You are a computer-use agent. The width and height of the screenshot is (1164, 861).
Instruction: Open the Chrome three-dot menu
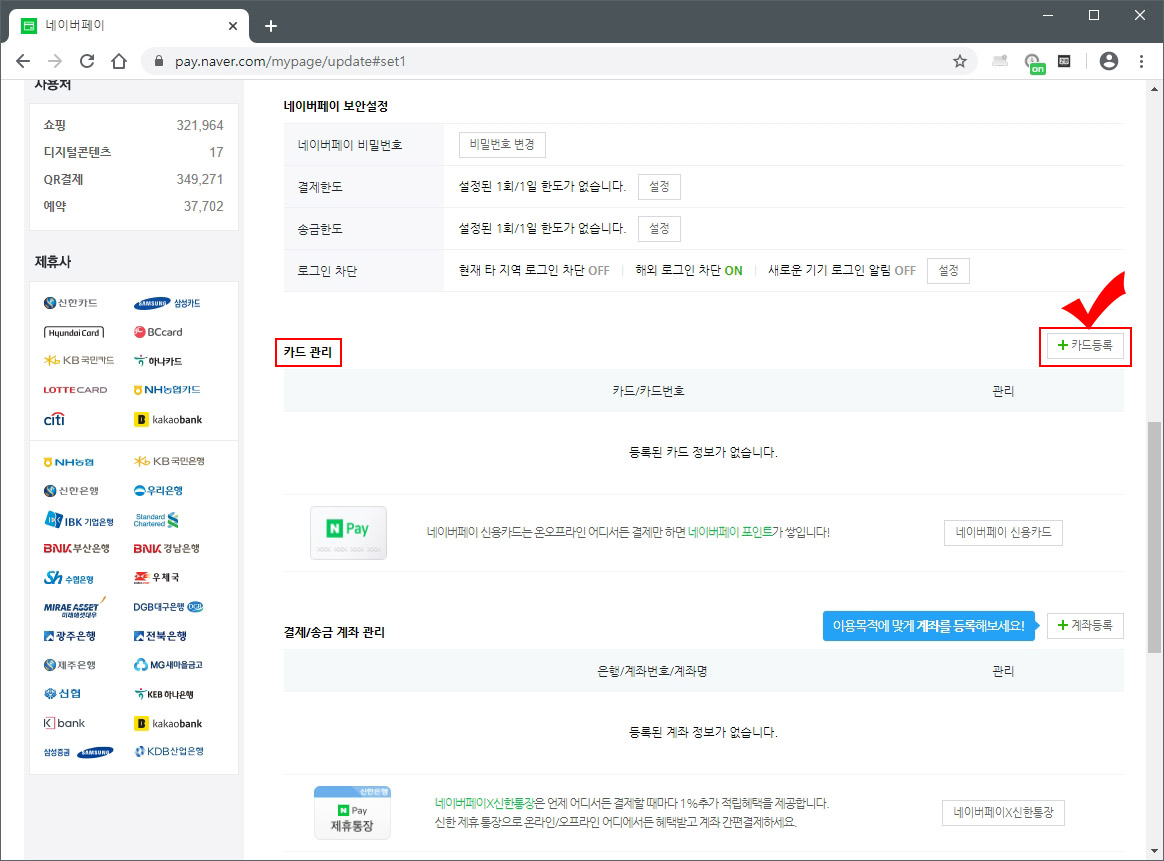pyautogui.click(x=1142, y=61)
